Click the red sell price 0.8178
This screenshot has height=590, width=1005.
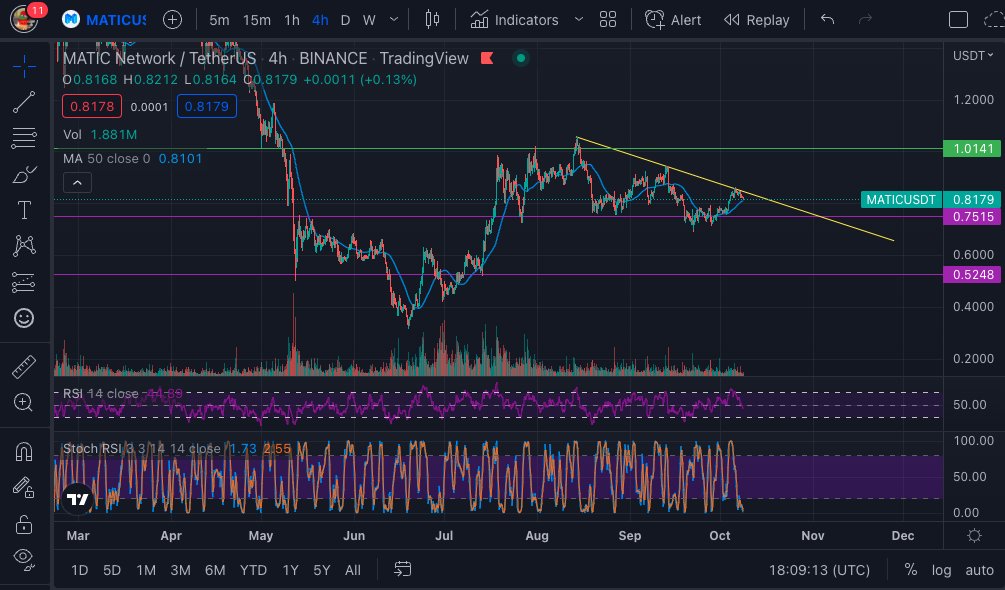click(x=92, y=106)
